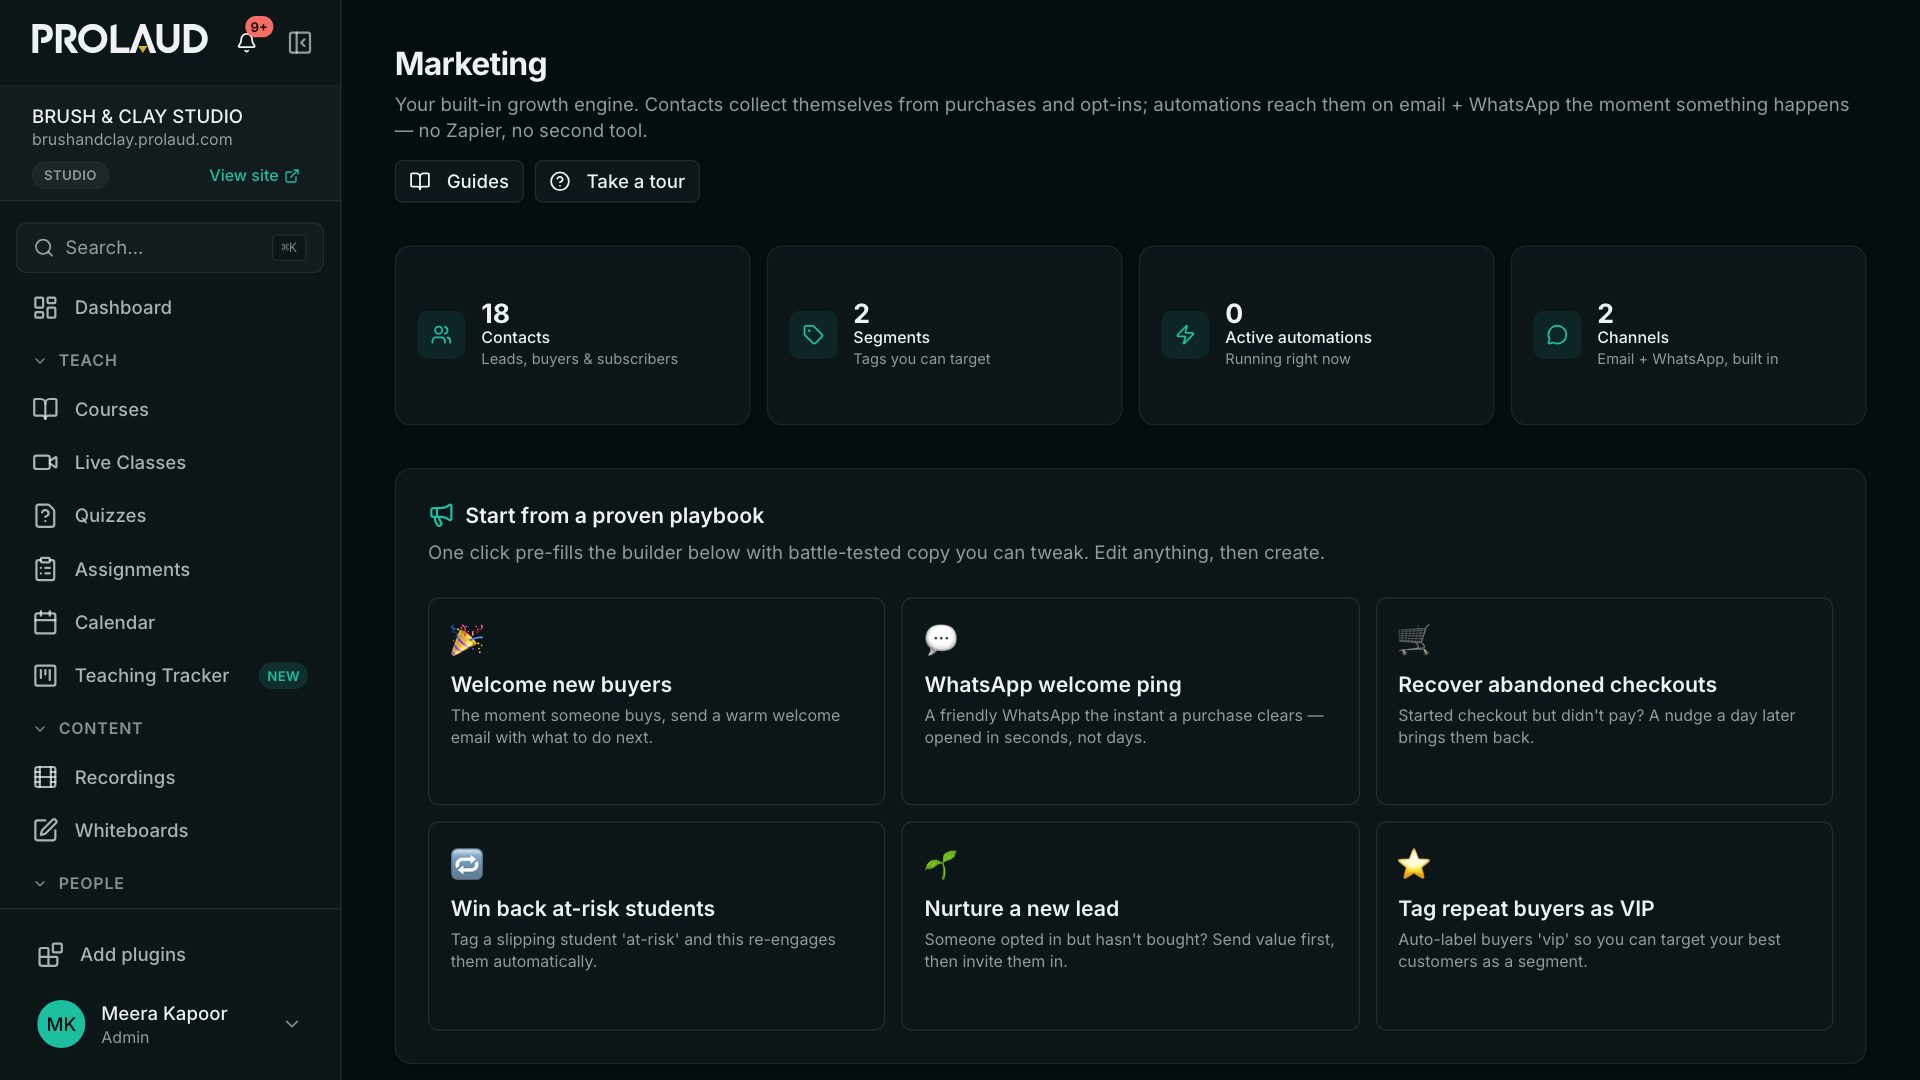1920x1080 pixels.
Task: Choose the WhatsApp welcome ping playbook
Action: (x=1130, y=701)
